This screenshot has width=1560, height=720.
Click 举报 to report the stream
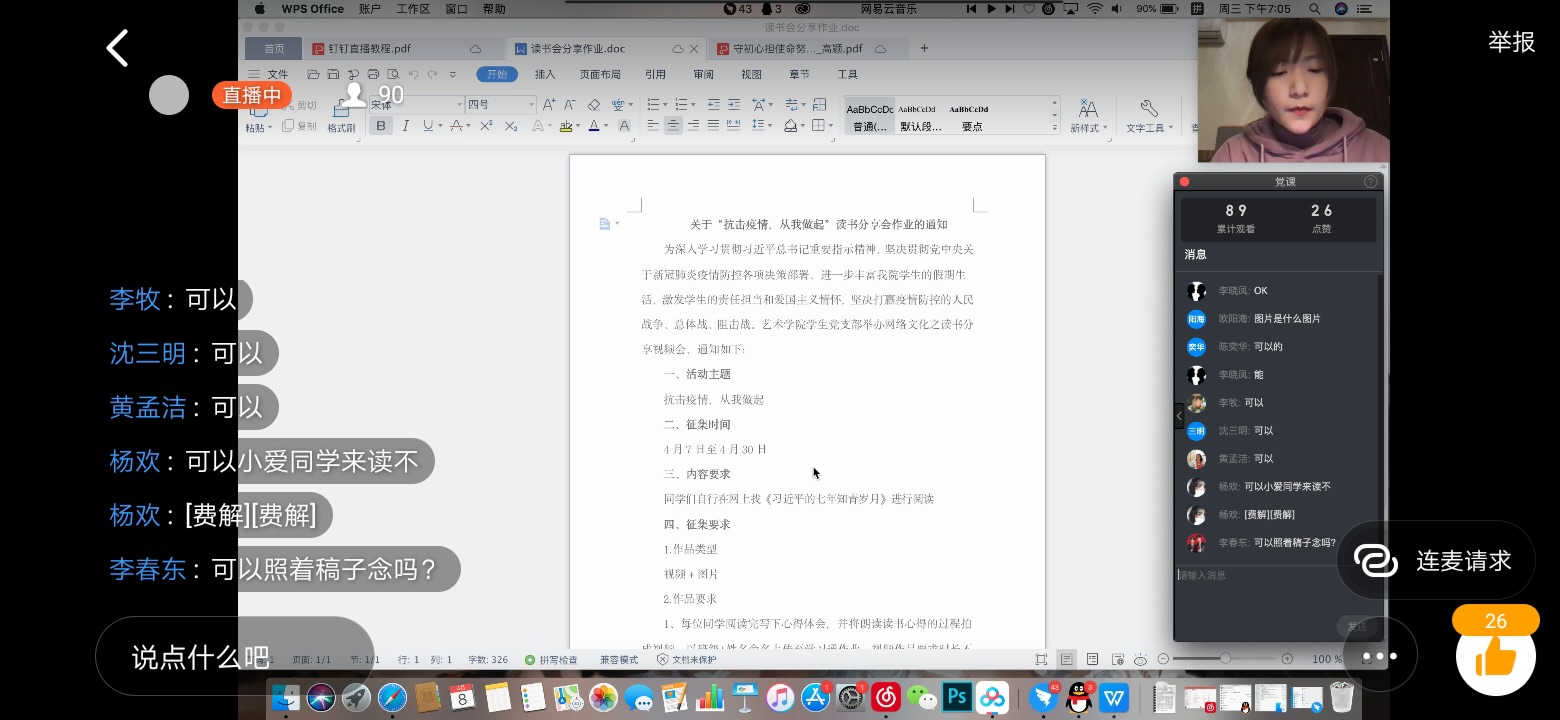pyautogui.click(x=1511, y=42)
